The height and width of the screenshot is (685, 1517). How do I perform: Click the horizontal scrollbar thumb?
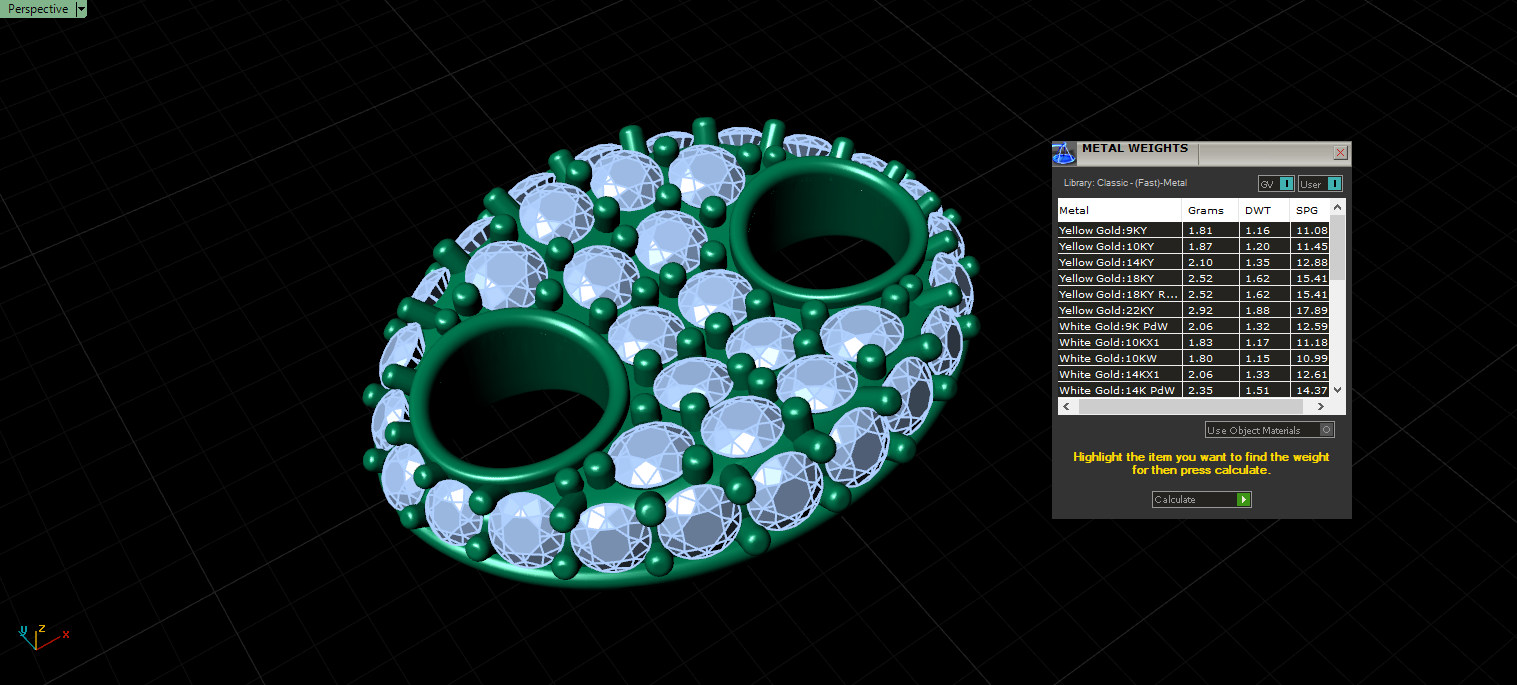(x=1190, y=407)
